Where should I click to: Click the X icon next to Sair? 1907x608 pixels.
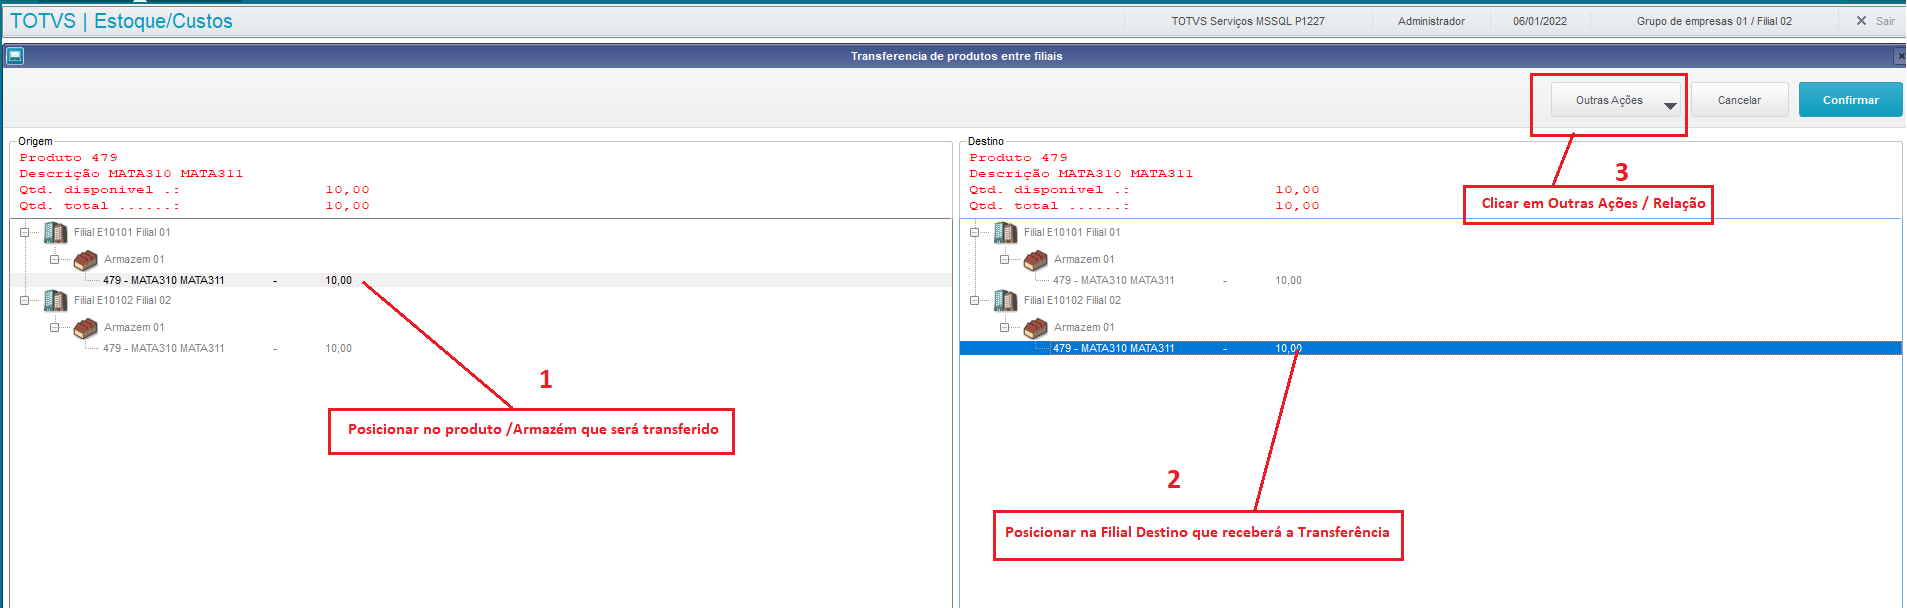[x=1861, y=21]
